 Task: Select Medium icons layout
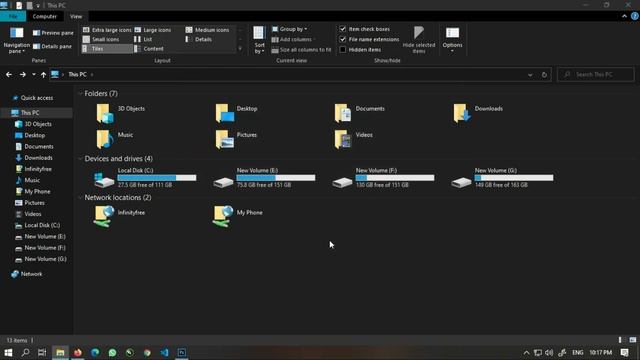click(207, 30)
